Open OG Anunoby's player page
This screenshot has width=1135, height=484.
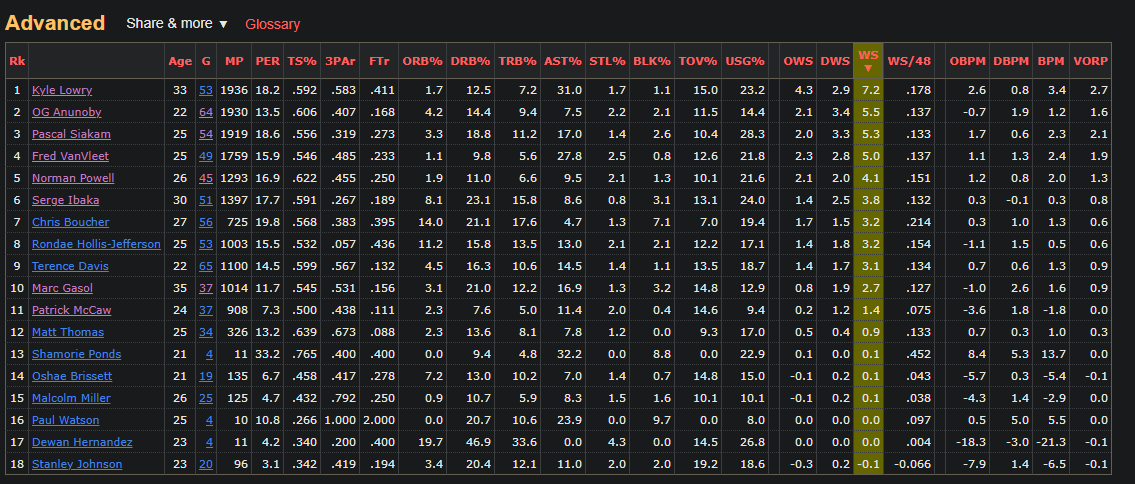(x=67, y=112)
